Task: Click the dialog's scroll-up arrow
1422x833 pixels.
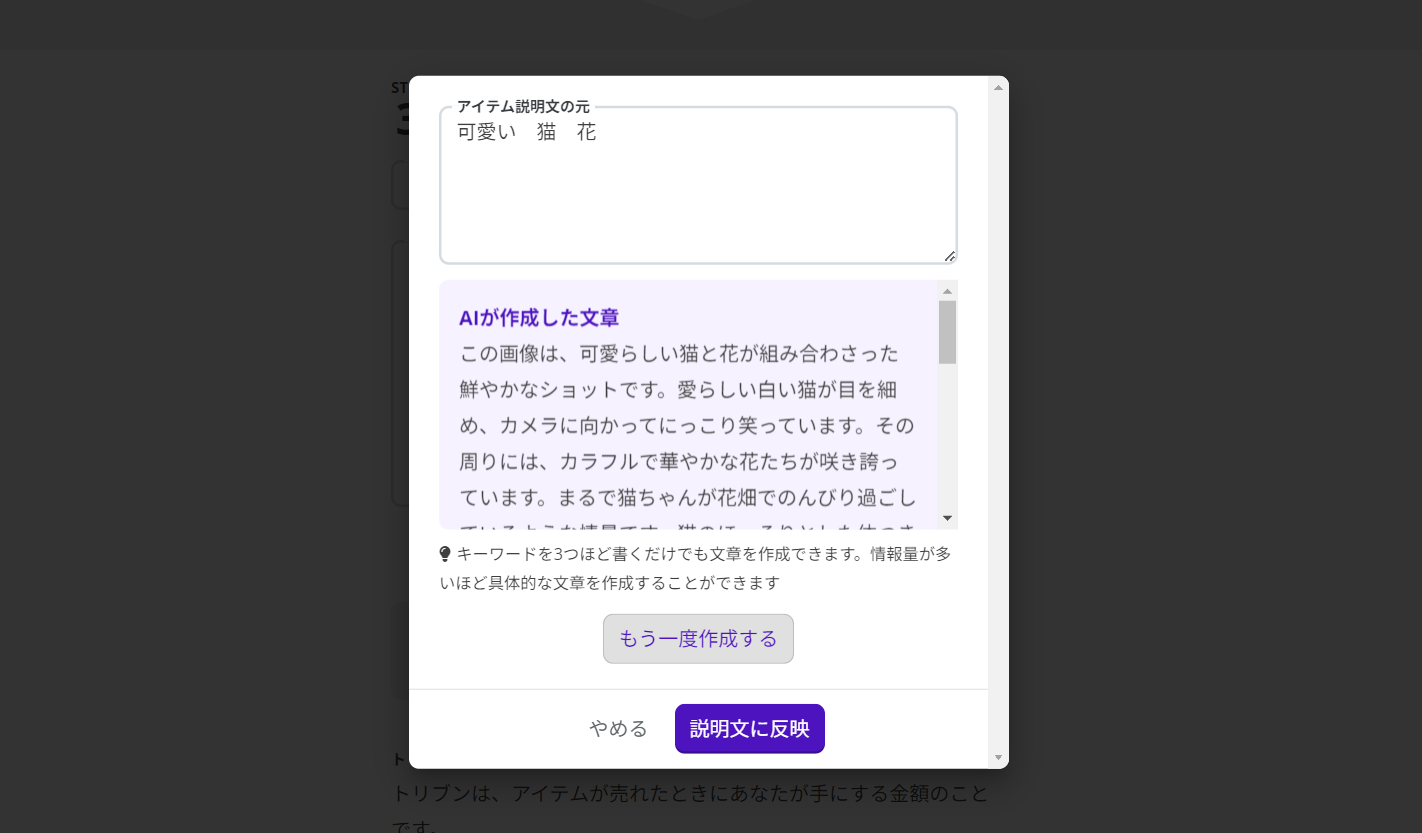Action: coord(997,88)
